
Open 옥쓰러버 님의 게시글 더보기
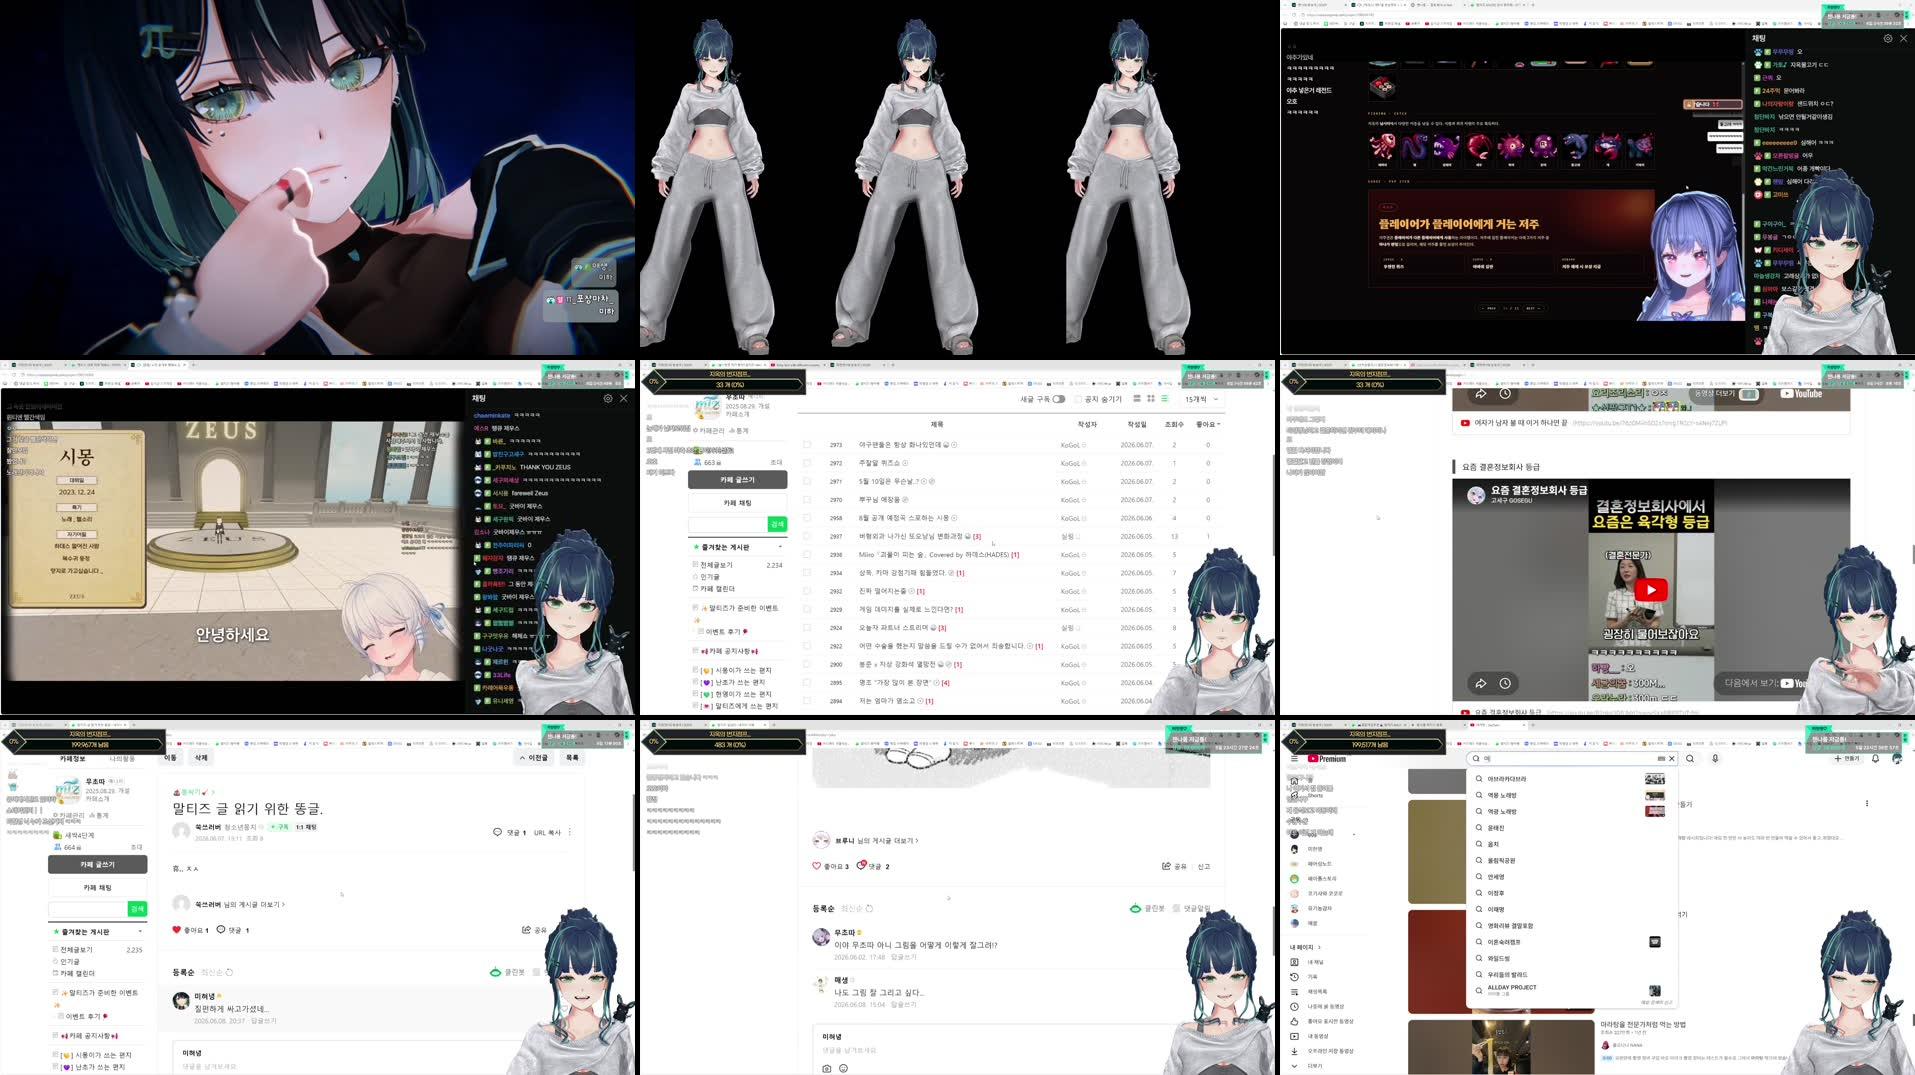239,904
